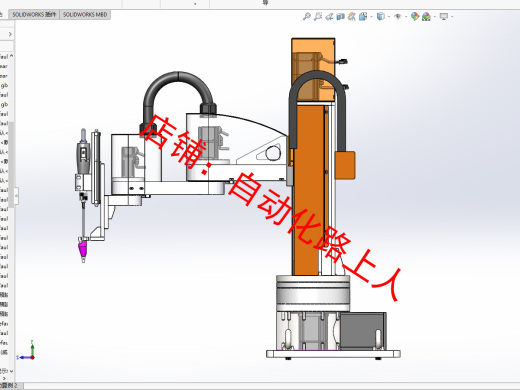Viewport: 520px width, 390px height.
Task: Expand Apply Scene dropdown arrow
Action: [x=435, y=17]
